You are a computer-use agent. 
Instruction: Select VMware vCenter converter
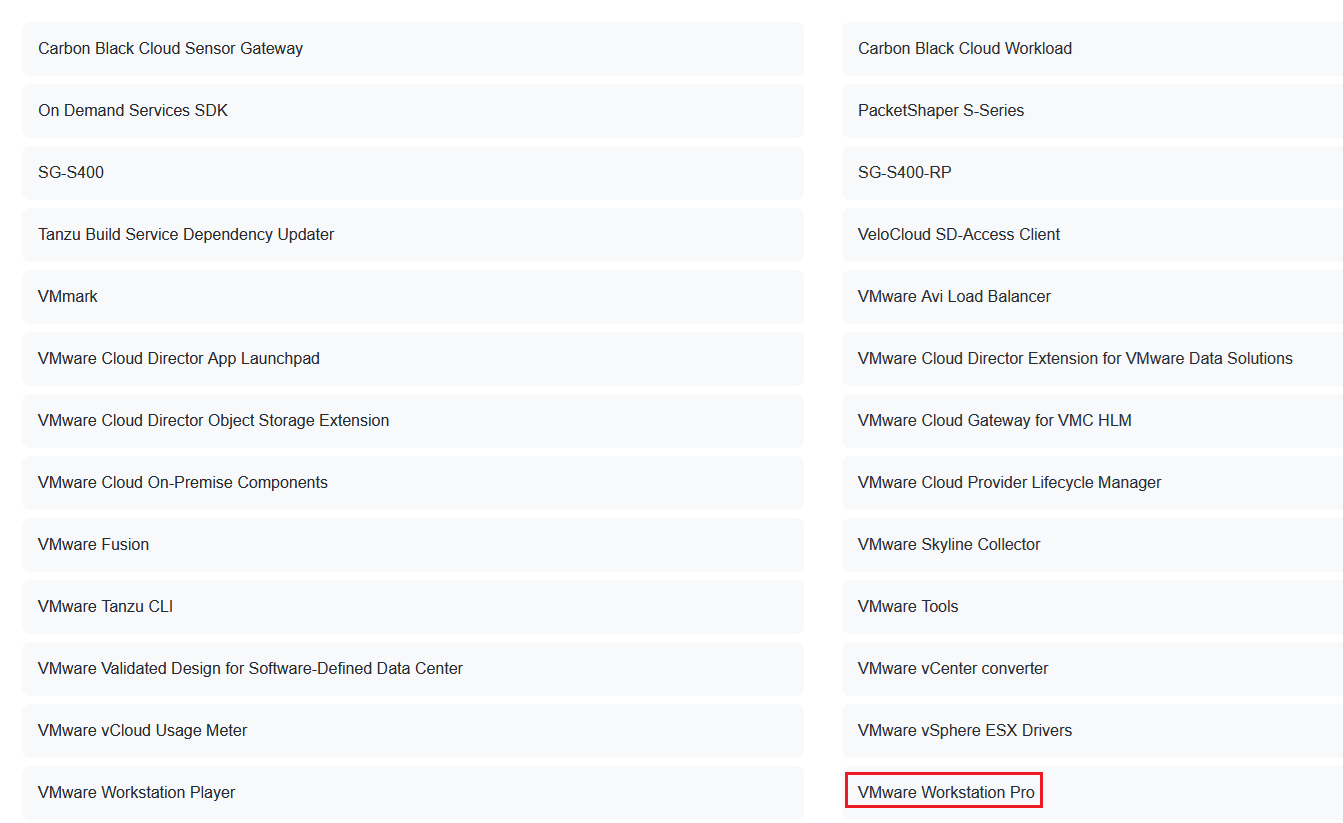1092,669
